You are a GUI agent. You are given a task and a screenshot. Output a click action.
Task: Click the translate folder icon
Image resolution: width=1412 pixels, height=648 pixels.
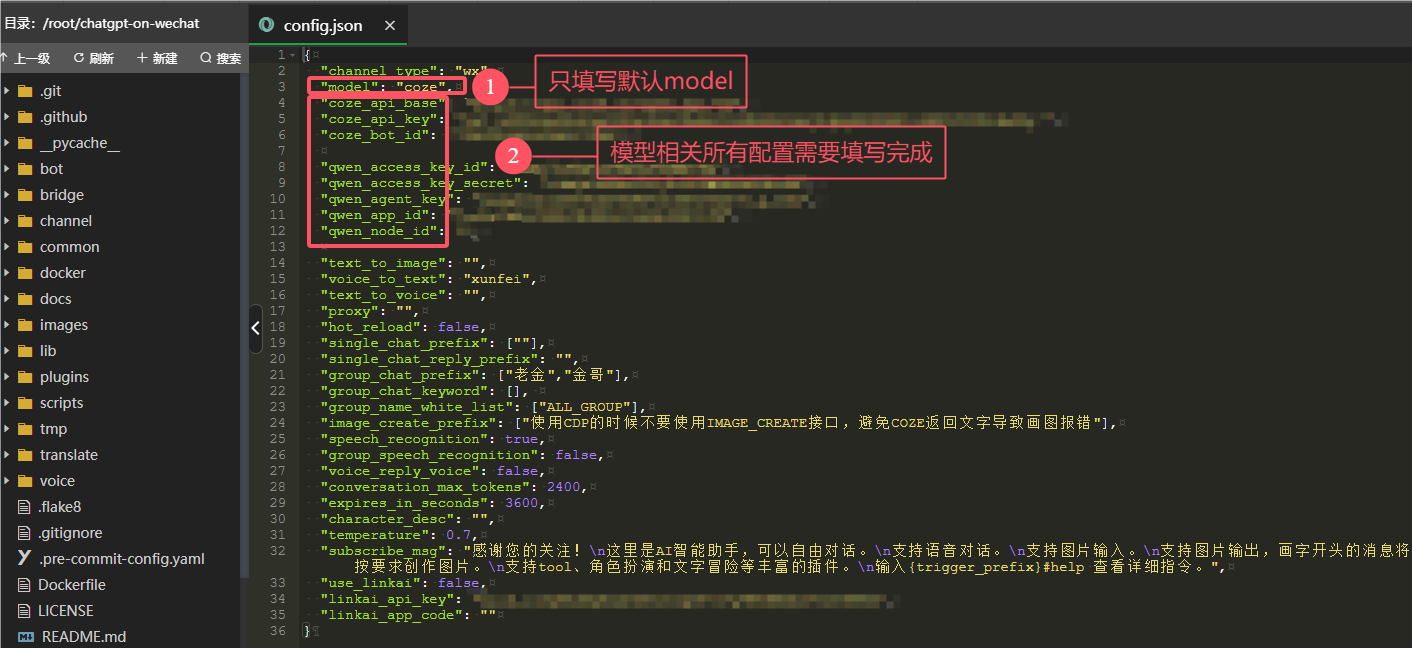[25, 455]
